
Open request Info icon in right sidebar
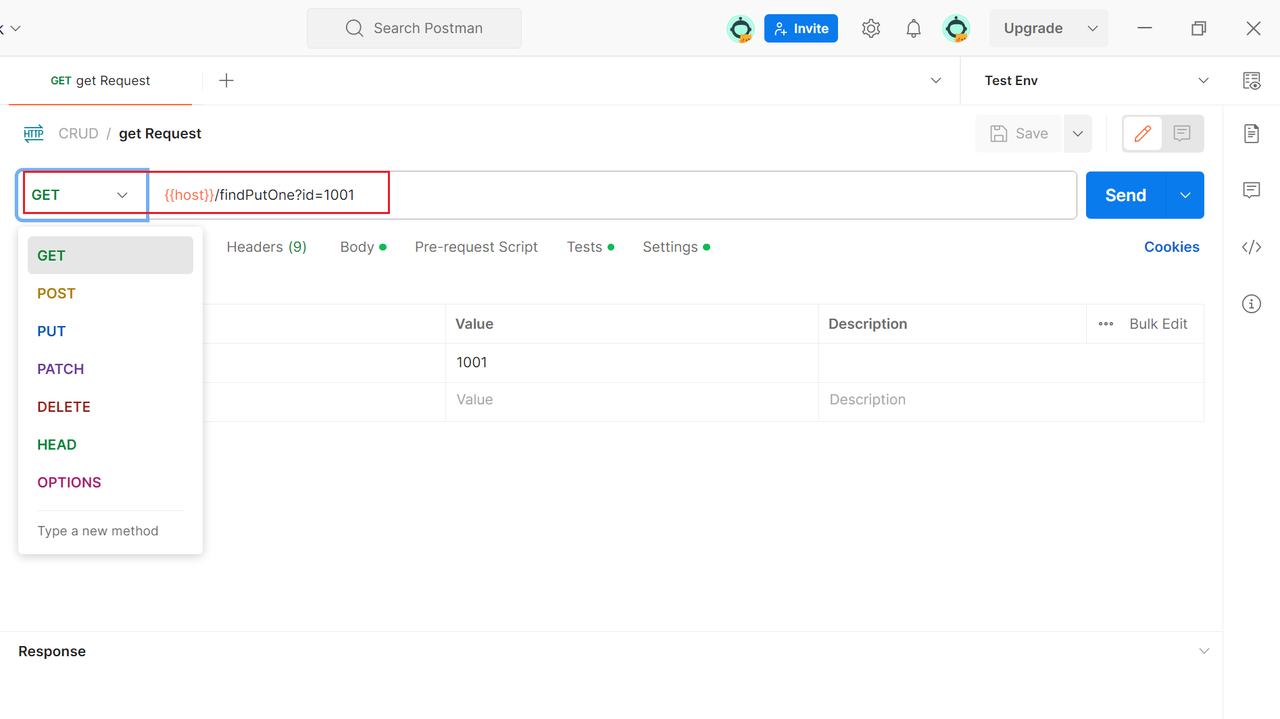coord(1251,304)
